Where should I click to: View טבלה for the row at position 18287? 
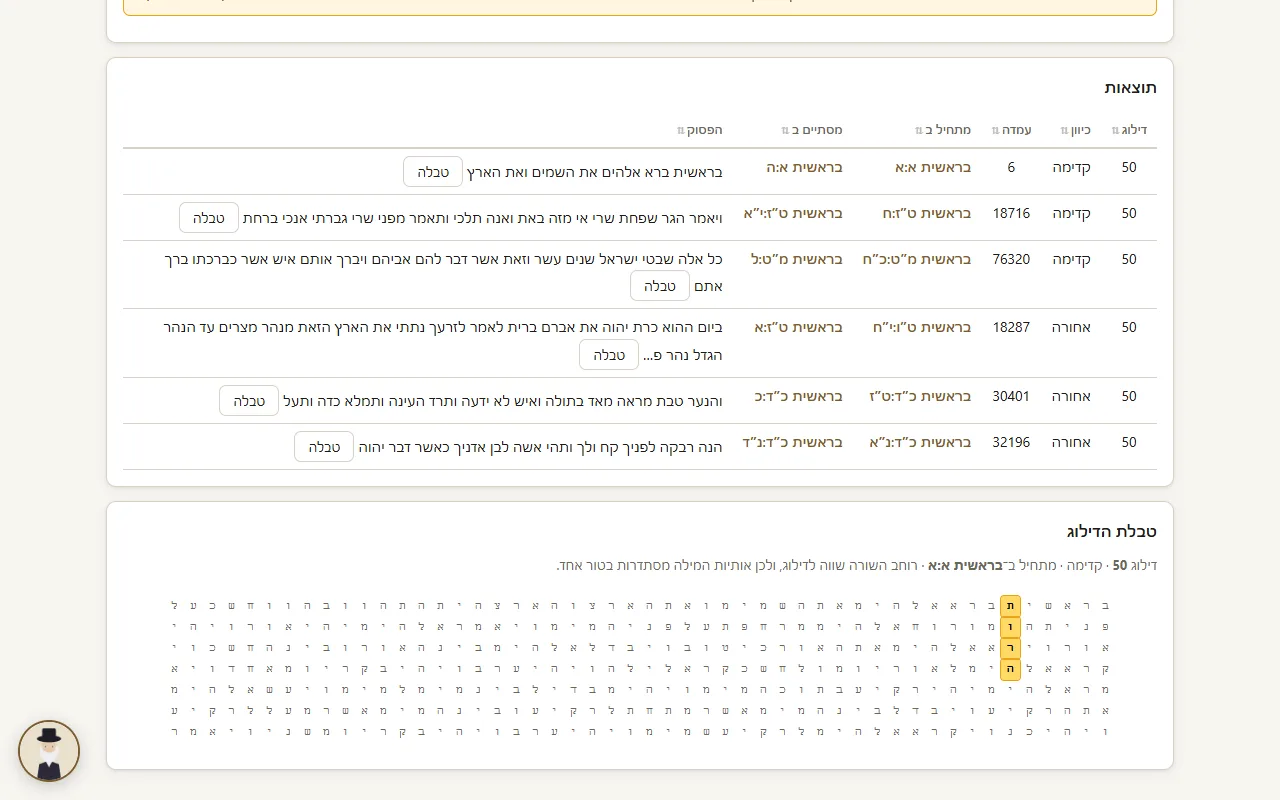[609, 355]
